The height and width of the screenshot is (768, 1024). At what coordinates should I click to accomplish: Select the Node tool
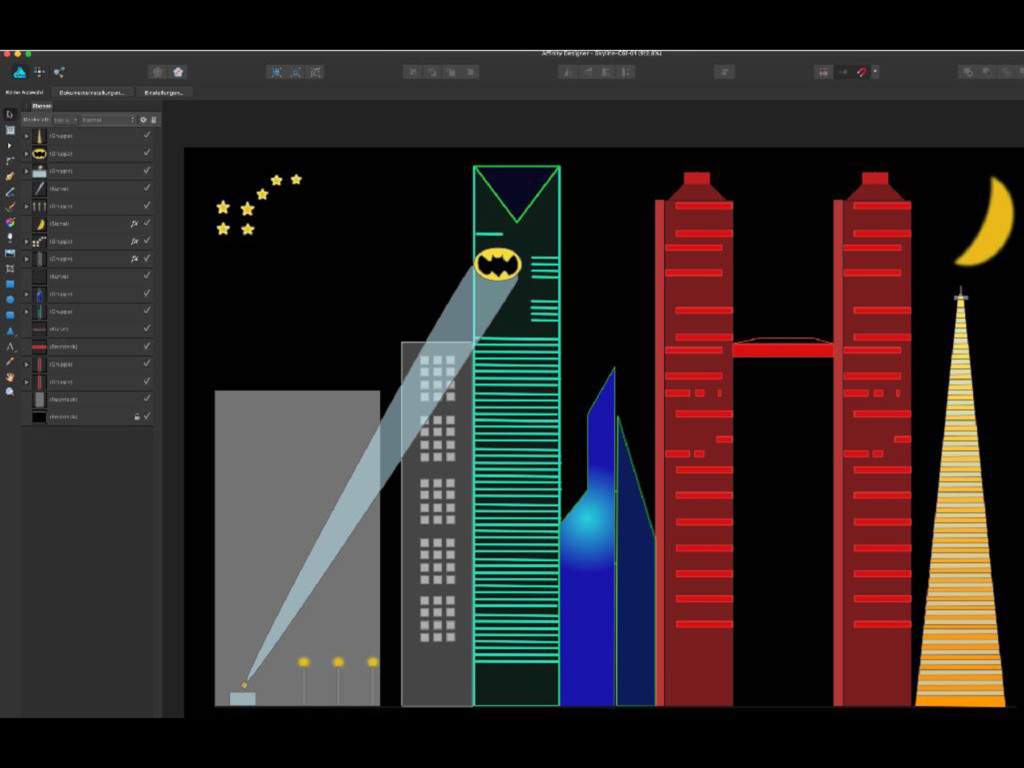pos(10,146)
